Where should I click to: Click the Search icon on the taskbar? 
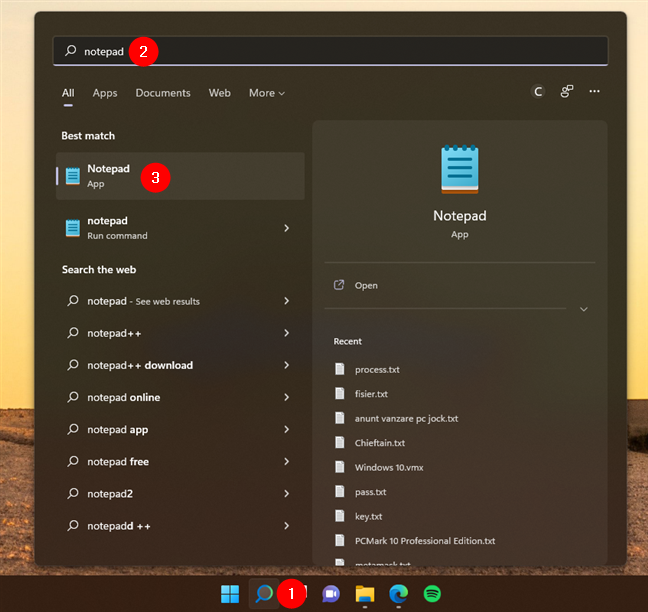click(x=264, y=594)
